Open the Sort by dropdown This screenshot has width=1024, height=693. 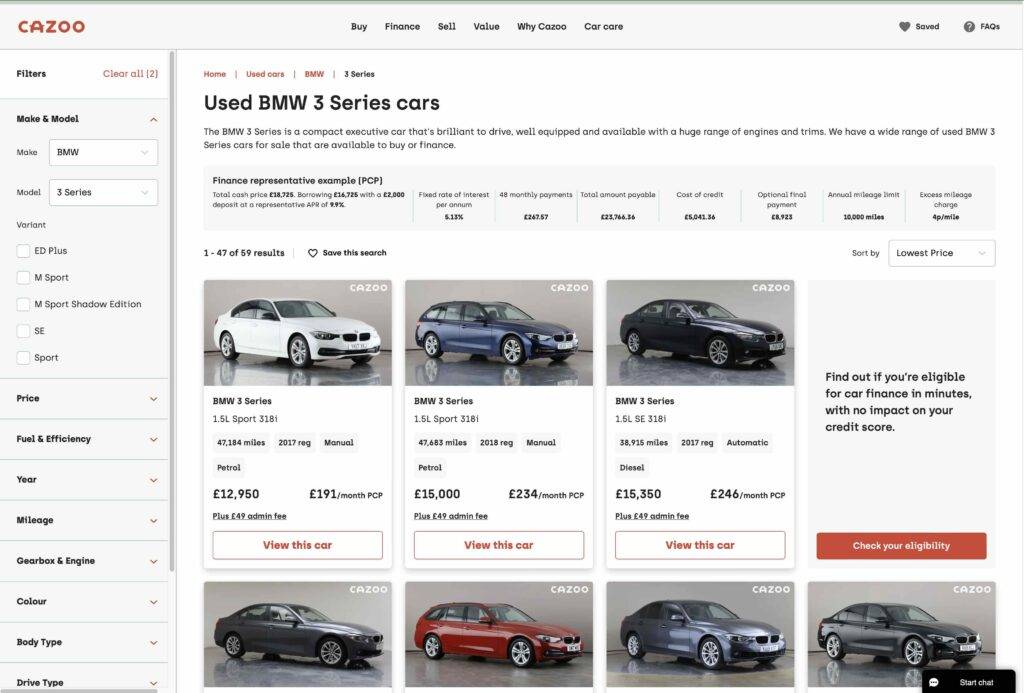click(940, 252)
